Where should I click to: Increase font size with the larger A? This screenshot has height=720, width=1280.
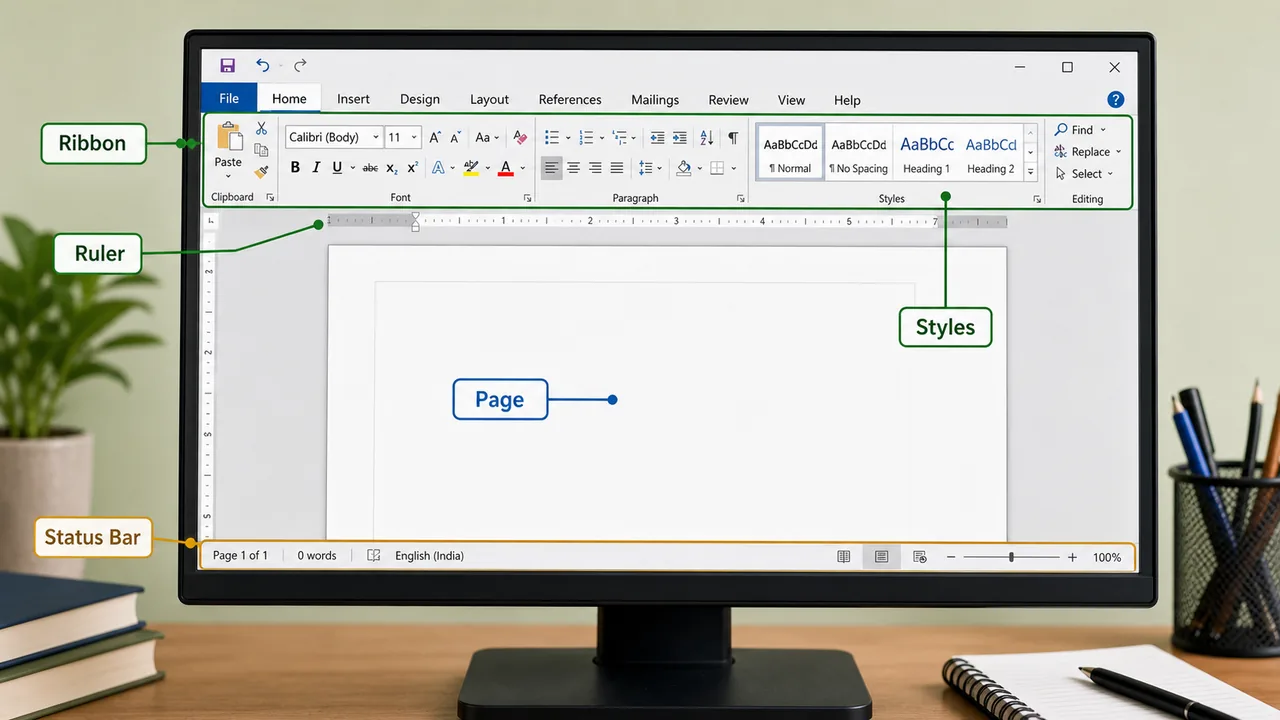point(435,138)
